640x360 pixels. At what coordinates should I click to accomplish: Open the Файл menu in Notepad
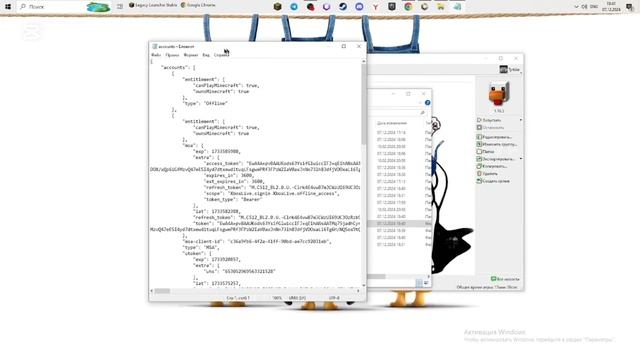coord(156,55)
